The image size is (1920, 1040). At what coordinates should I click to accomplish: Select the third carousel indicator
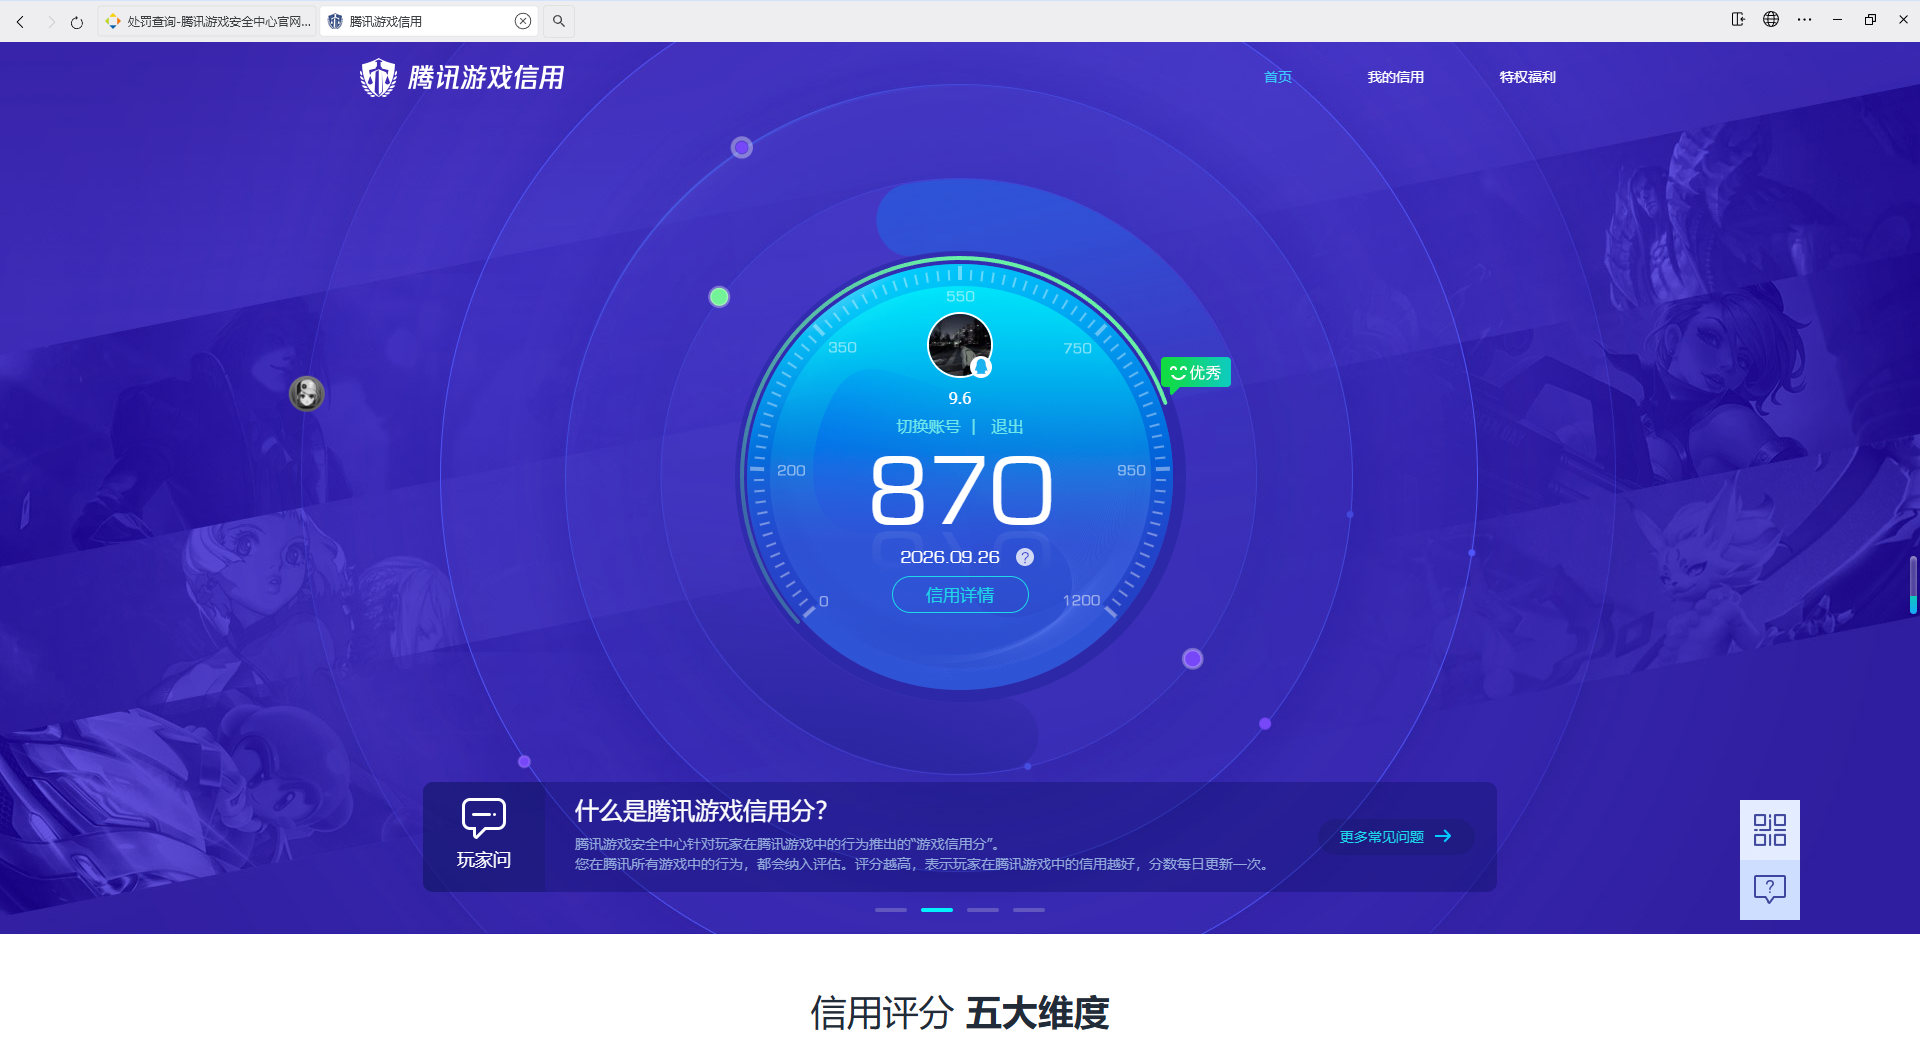coord(983,910)
